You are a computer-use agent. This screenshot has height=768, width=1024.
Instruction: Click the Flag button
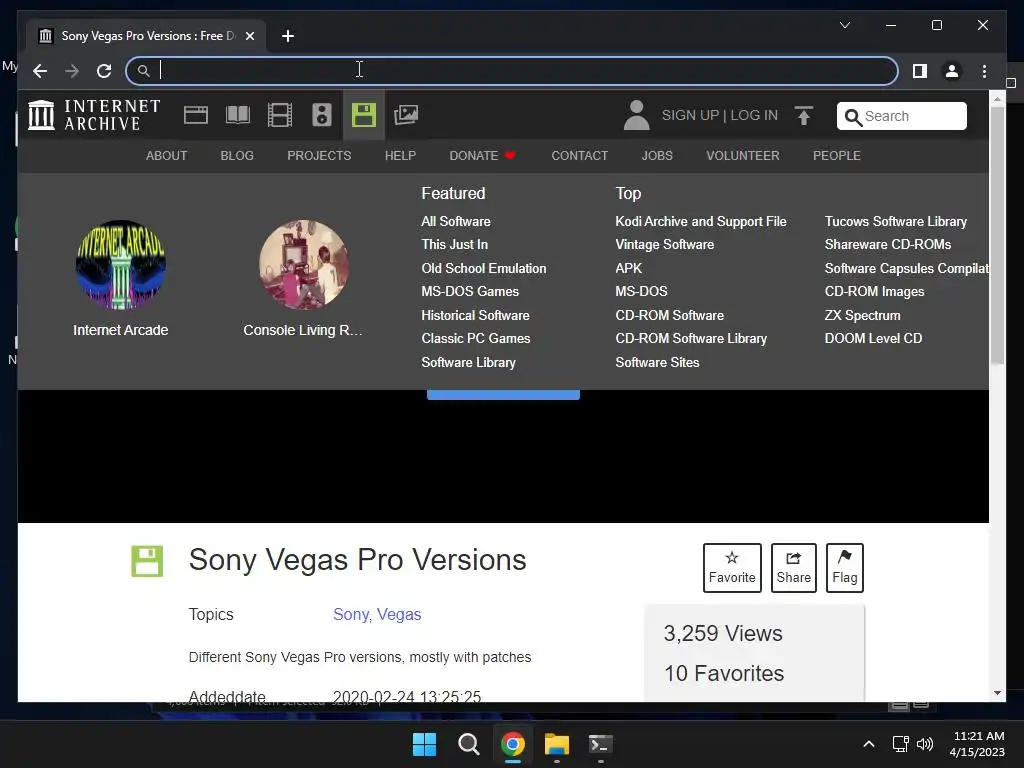(844, 568)
